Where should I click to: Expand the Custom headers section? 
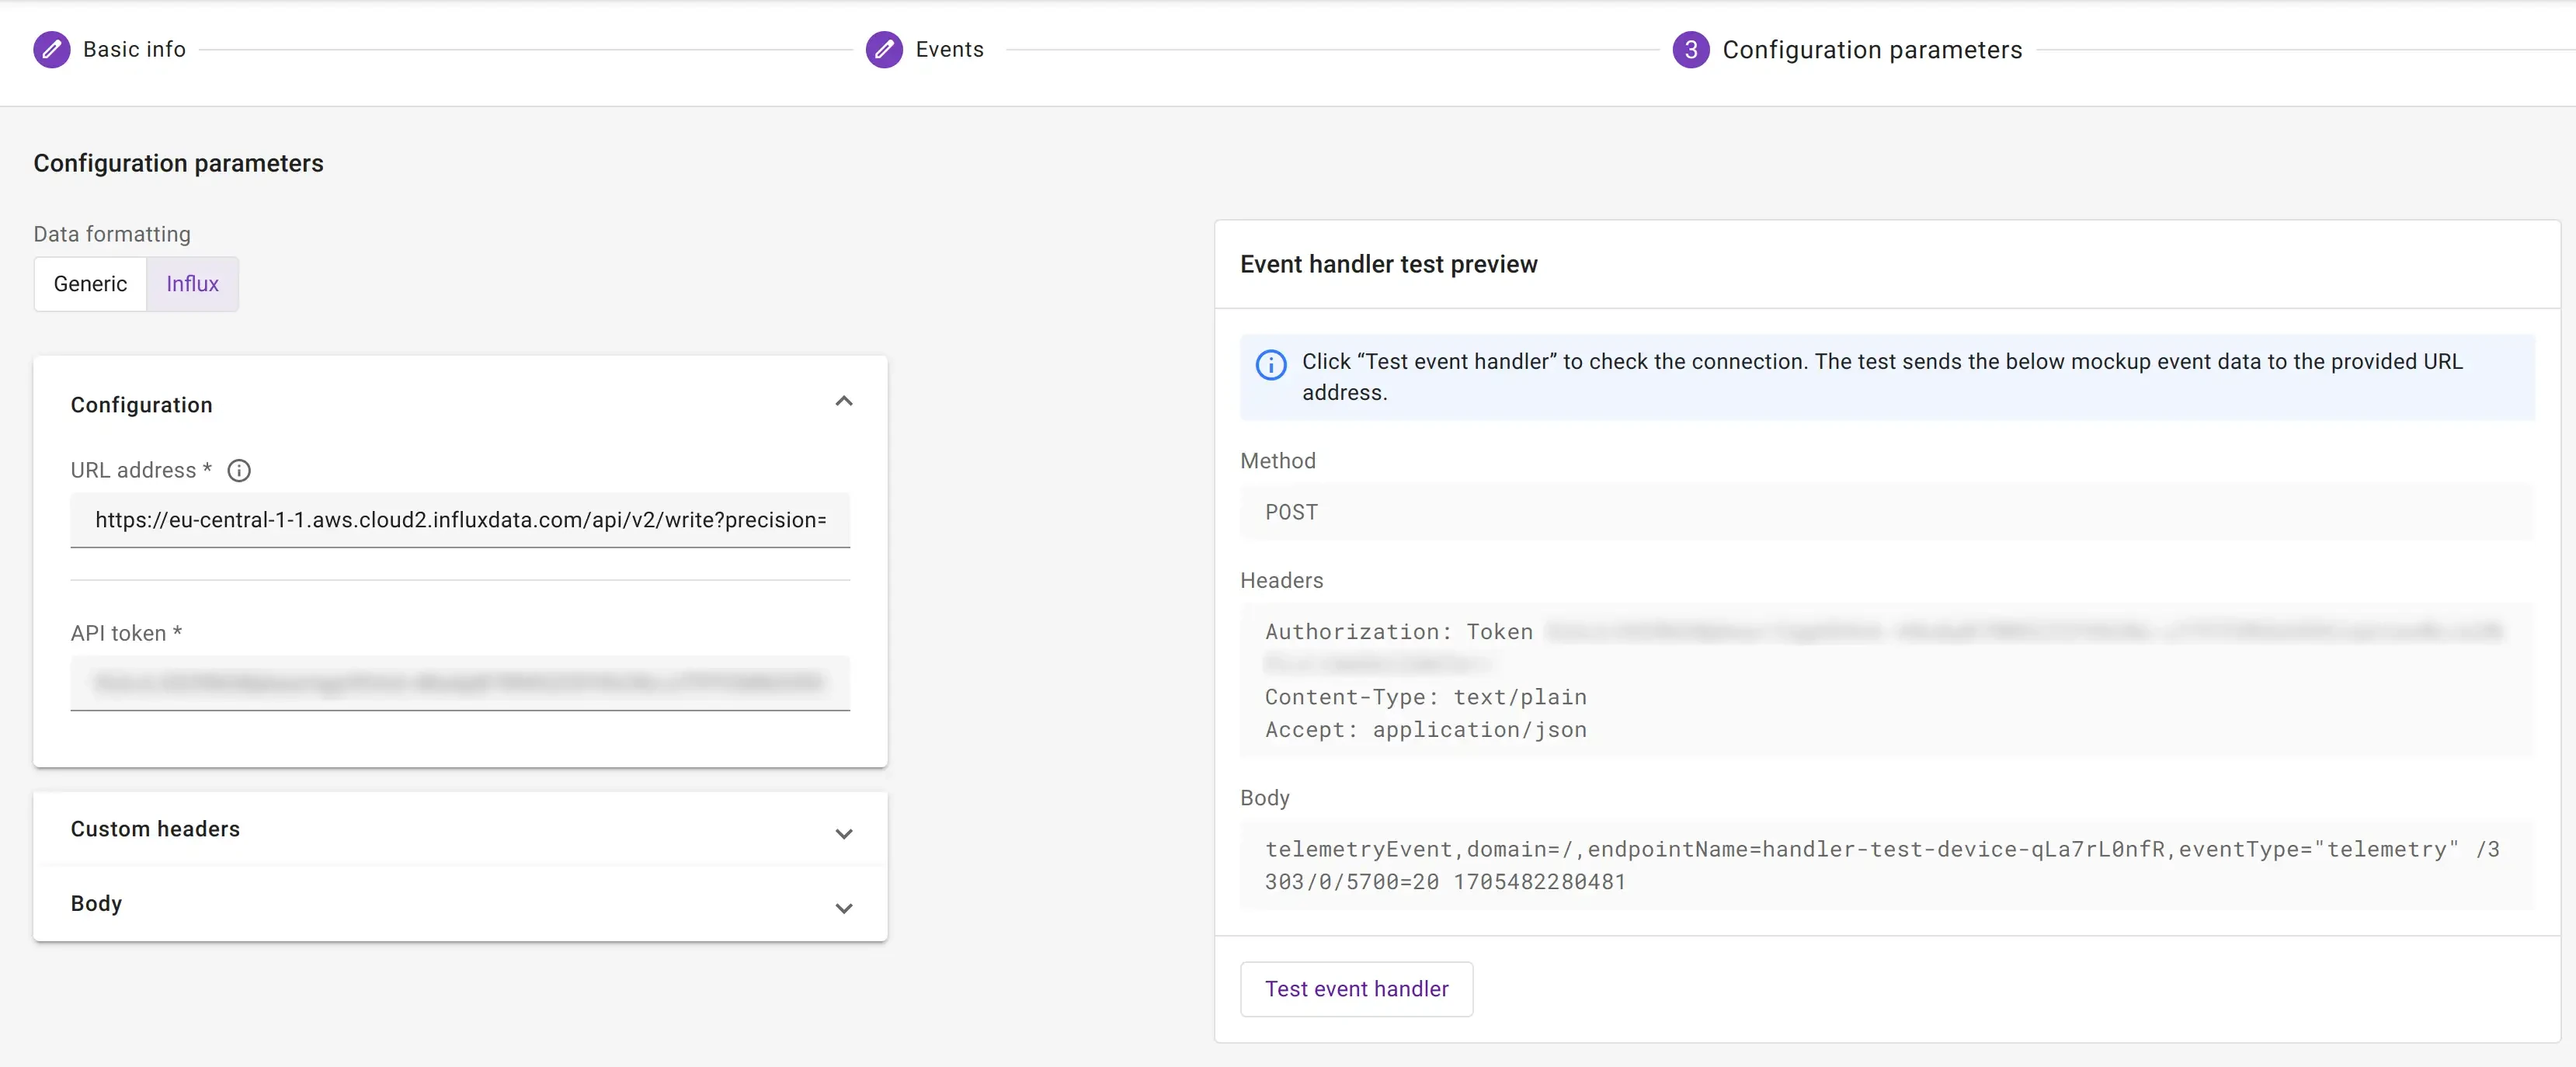[460, 830]
